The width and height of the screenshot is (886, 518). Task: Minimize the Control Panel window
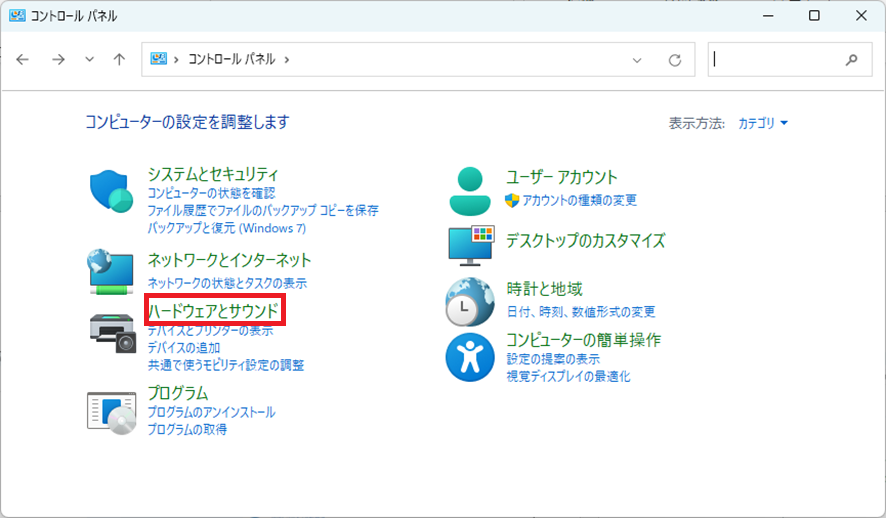[x=768, y=16]
